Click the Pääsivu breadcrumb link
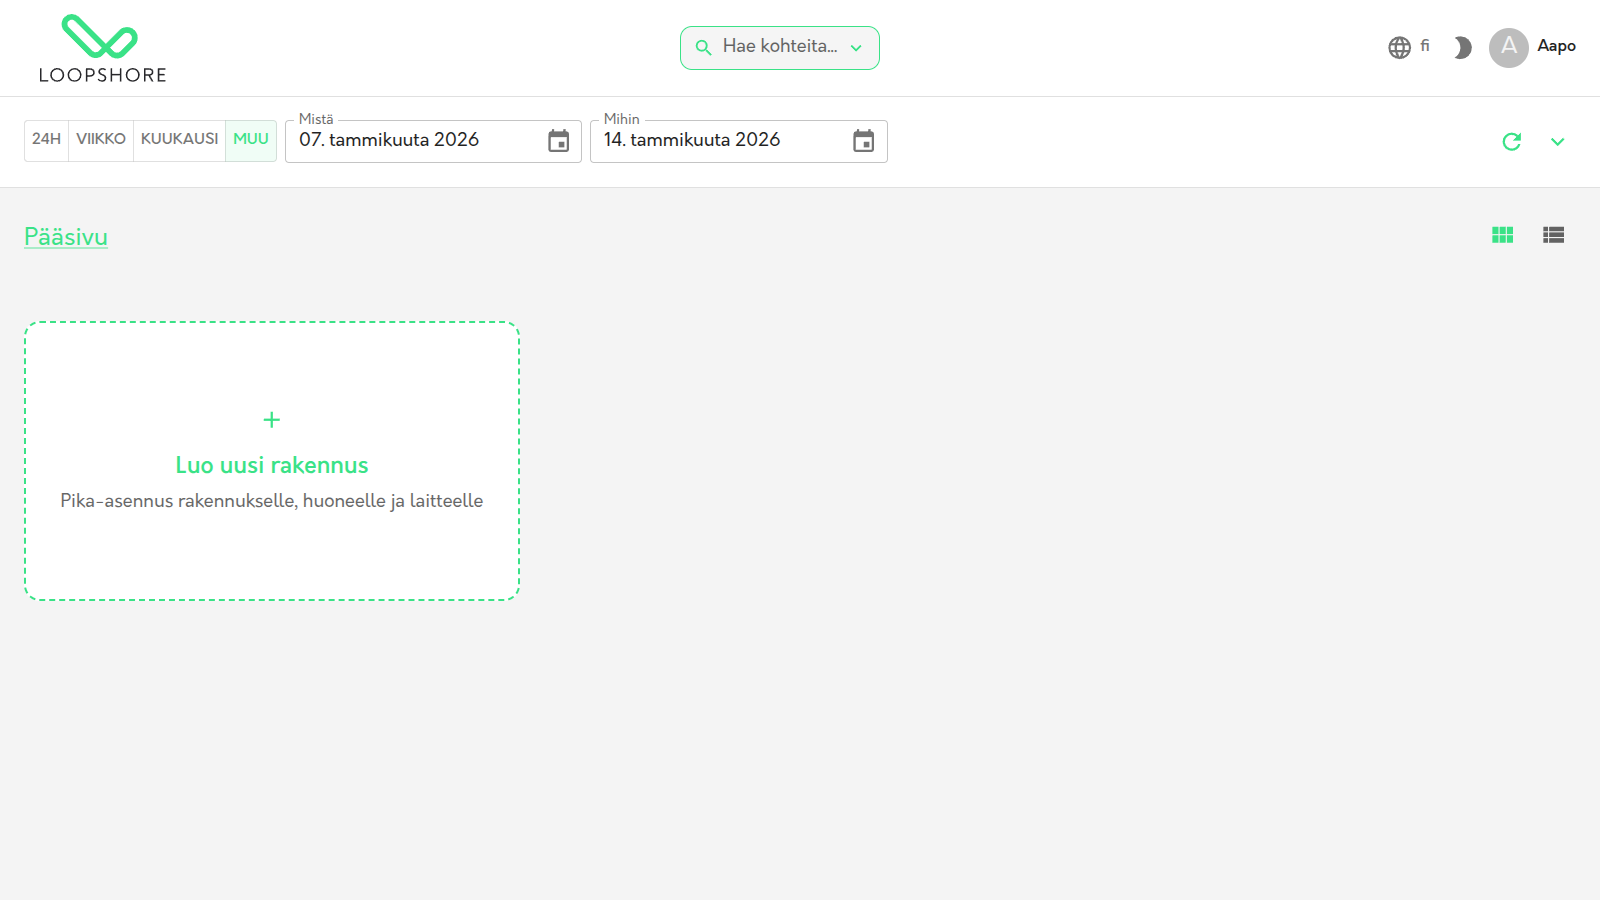This screenshot has width=1600, height=900. 66,237
